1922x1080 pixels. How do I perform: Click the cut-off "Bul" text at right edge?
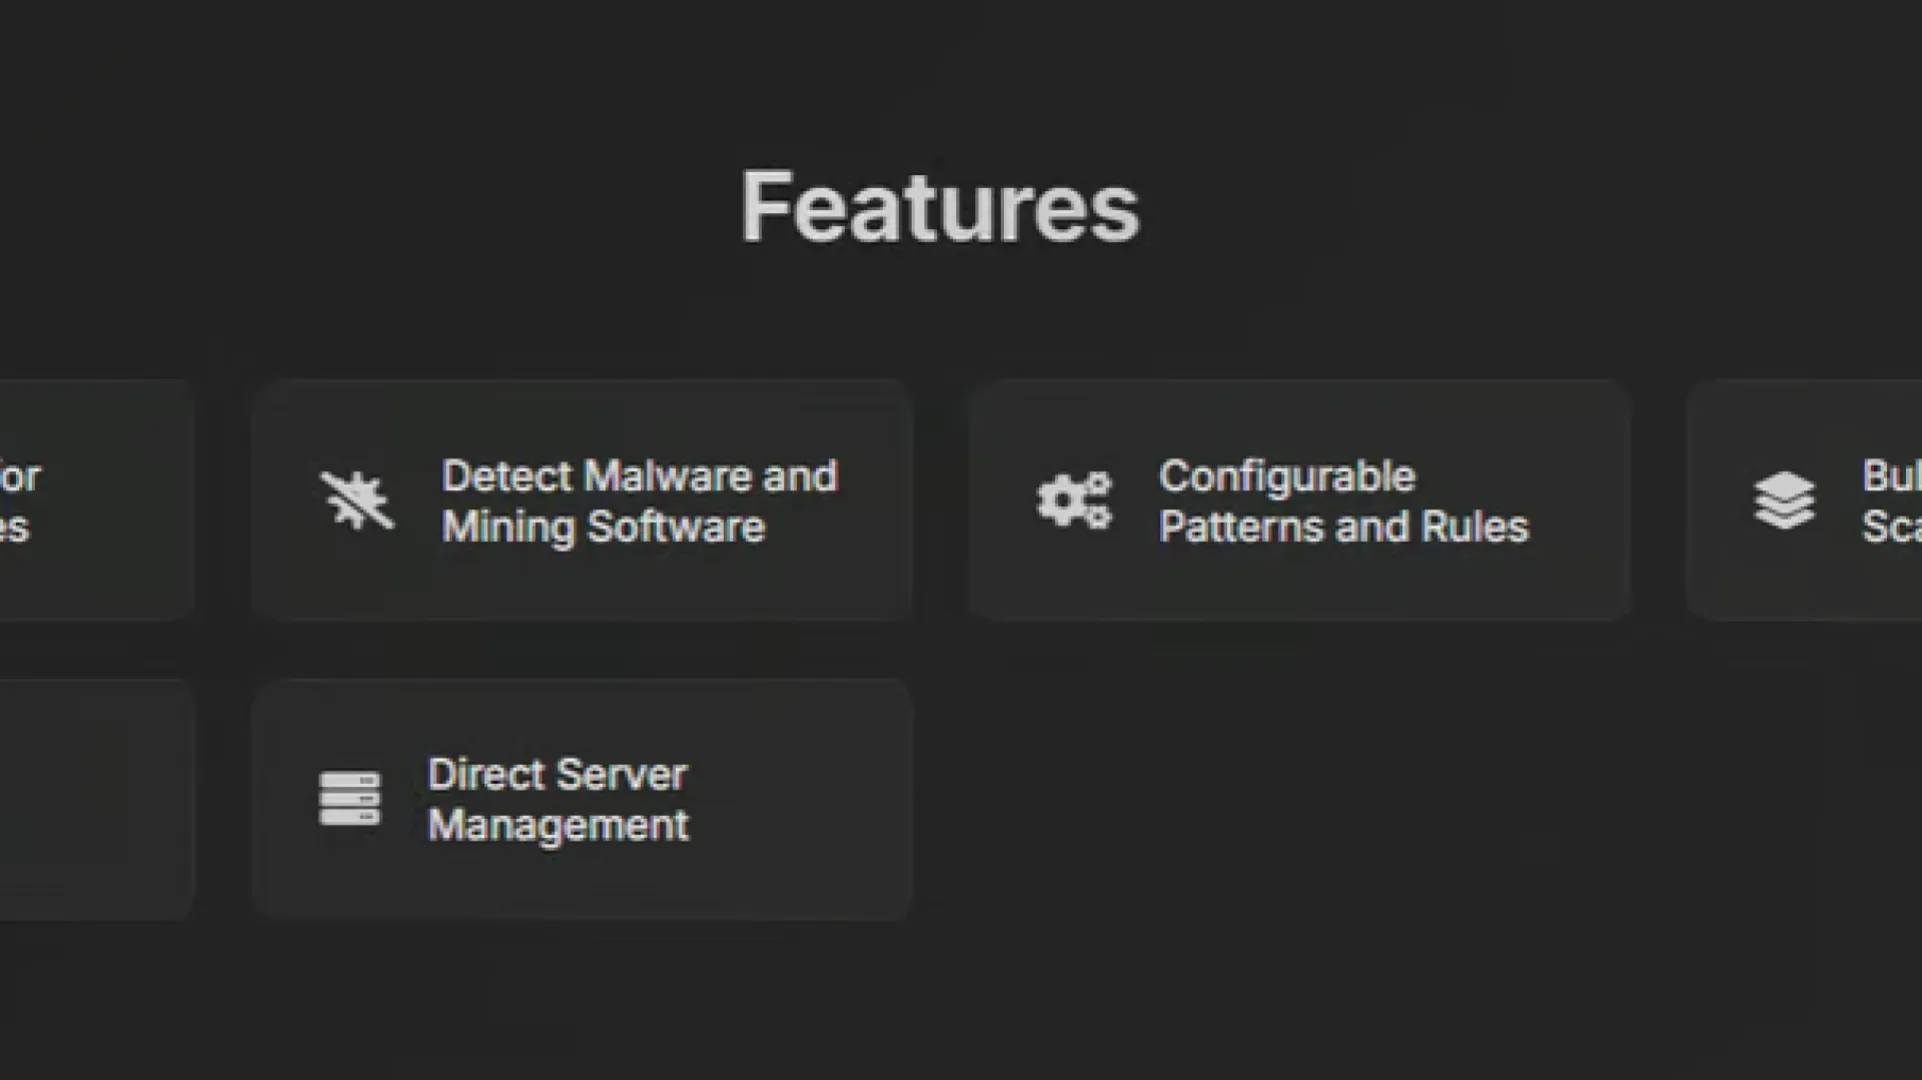click(1890, 476)
